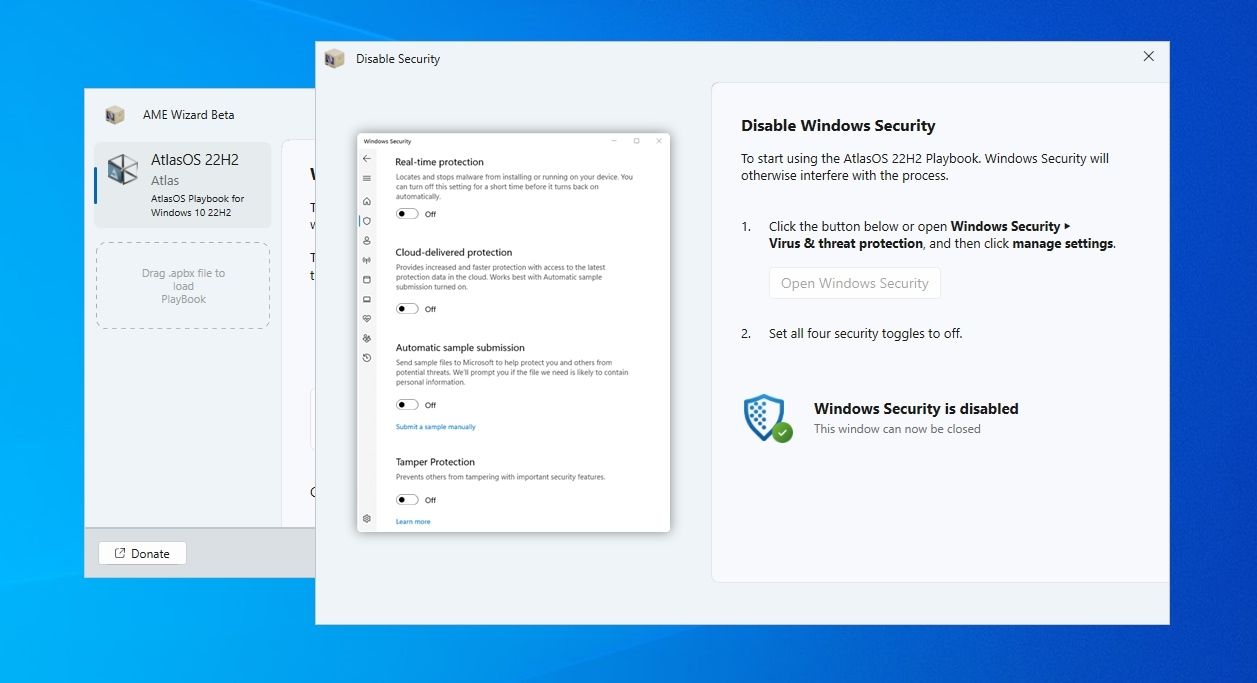
Task: Toggle Tamper Protection switch
Action: (x=407, y=500)
